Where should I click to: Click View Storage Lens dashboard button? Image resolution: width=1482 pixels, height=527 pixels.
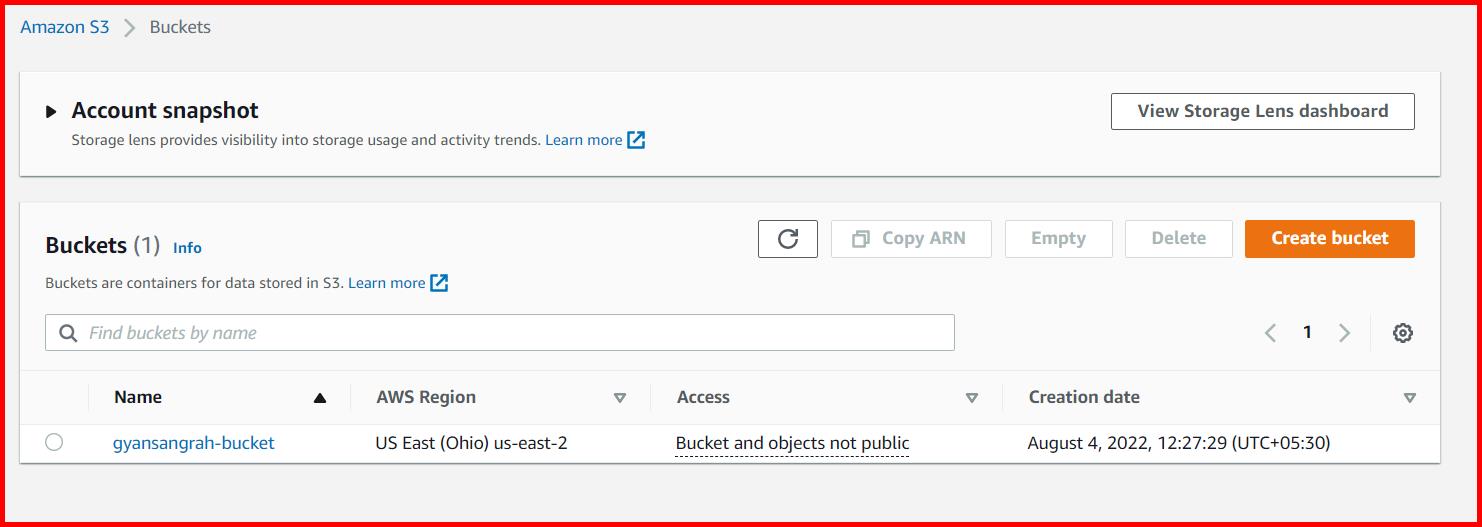(1263, 111)
